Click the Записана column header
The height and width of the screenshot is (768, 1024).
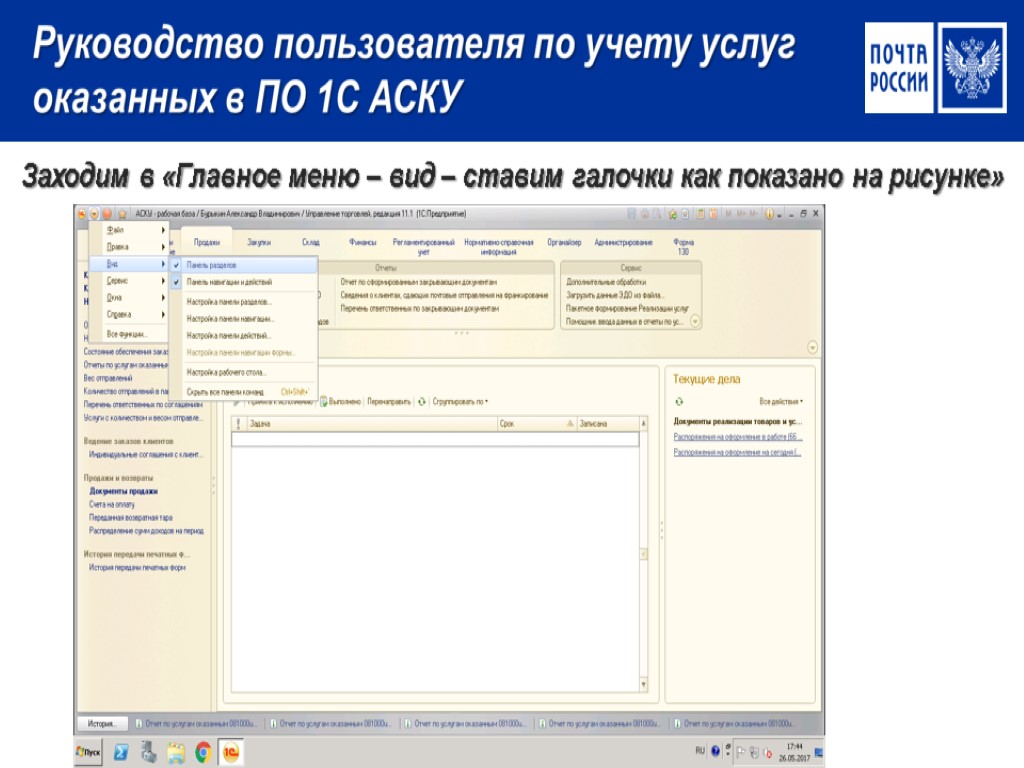point(607,424)
